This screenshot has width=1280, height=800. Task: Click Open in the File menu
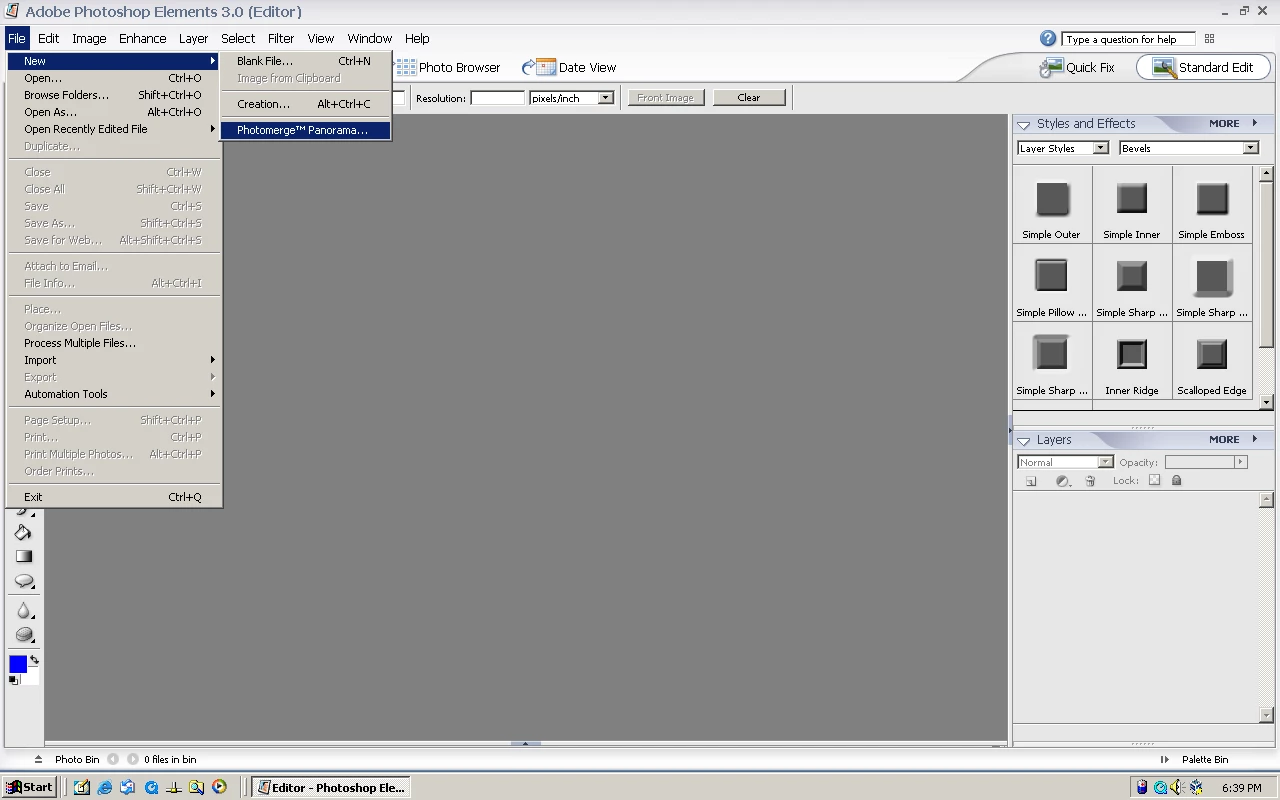[114, 78]
